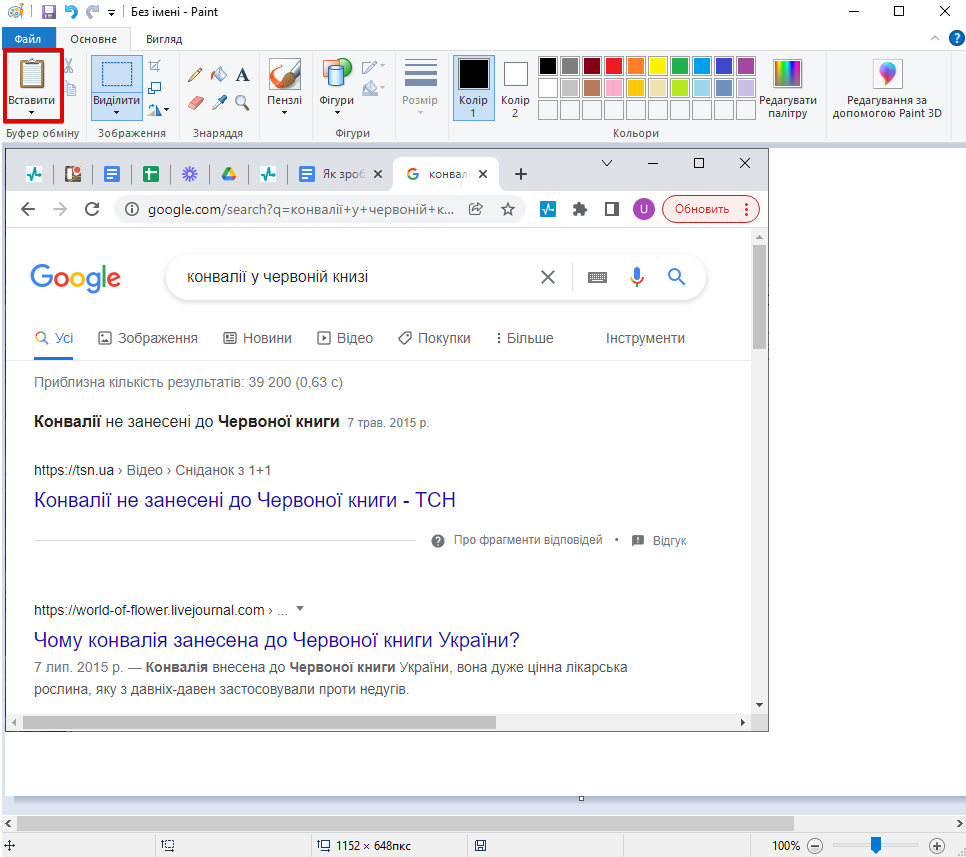Open the shape Outline dropdown

373,66
